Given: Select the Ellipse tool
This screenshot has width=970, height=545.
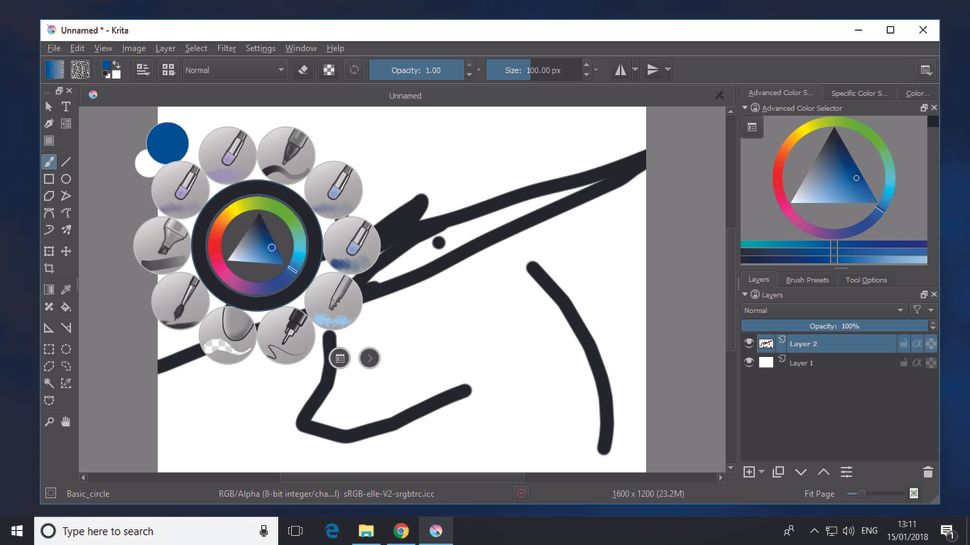Looking at the screenshot, I should [x=66, y=179].
